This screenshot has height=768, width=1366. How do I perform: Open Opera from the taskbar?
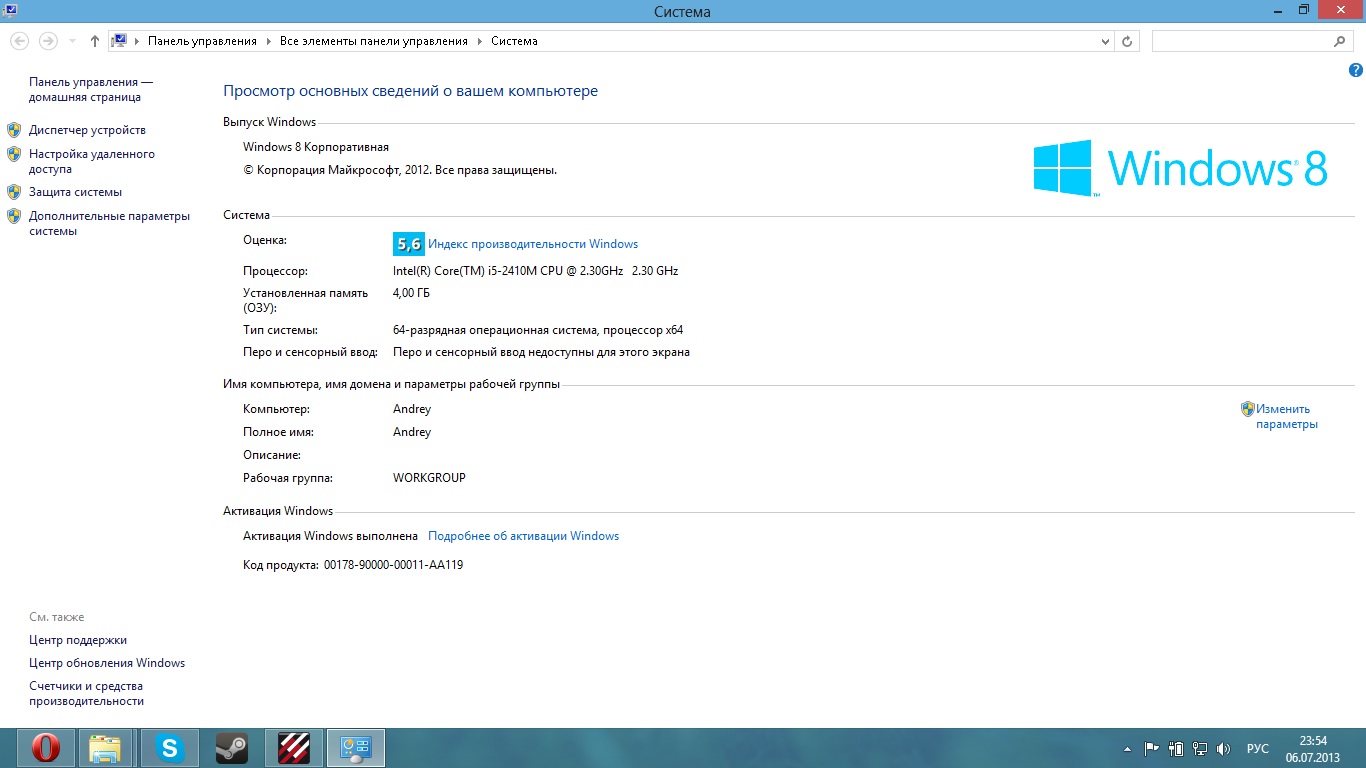coord(45,748)
